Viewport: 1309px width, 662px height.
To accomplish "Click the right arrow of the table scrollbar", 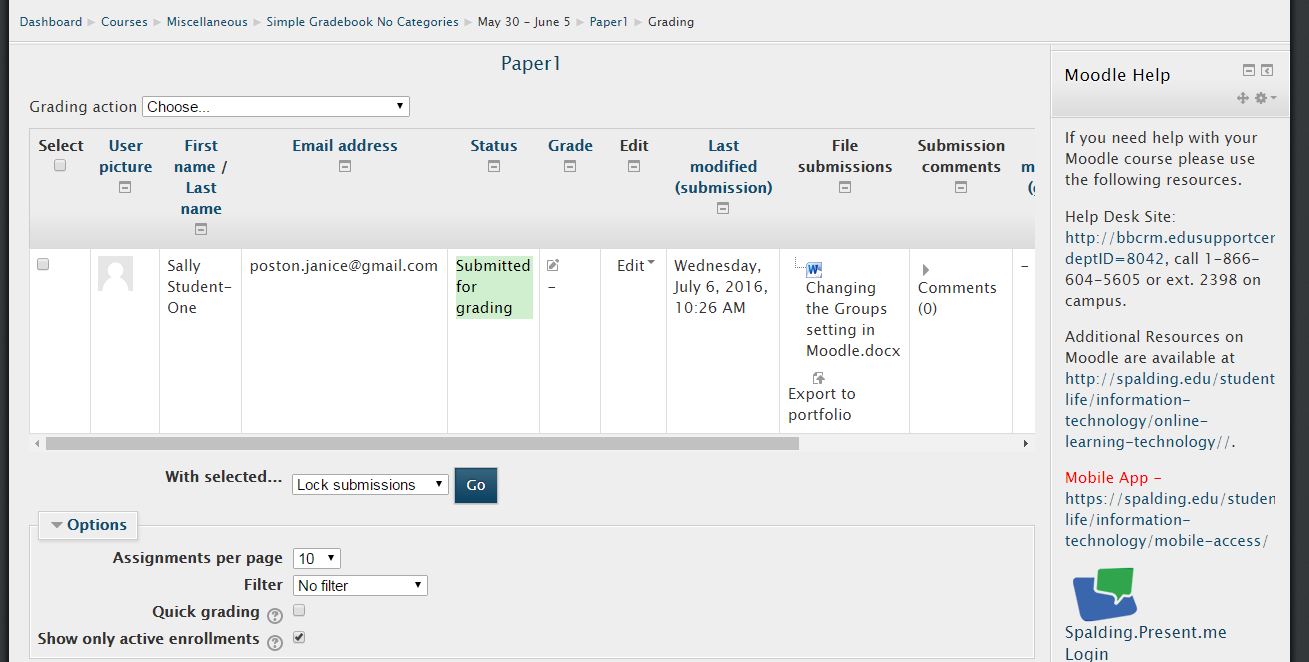I will tap(1025, 443).
